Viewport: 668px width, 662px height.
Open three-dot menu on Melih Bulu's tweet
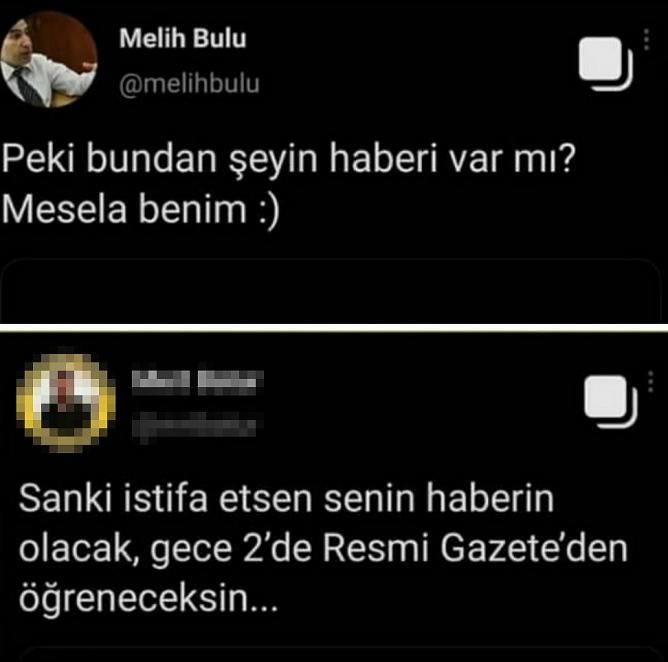tap(646, 40)
